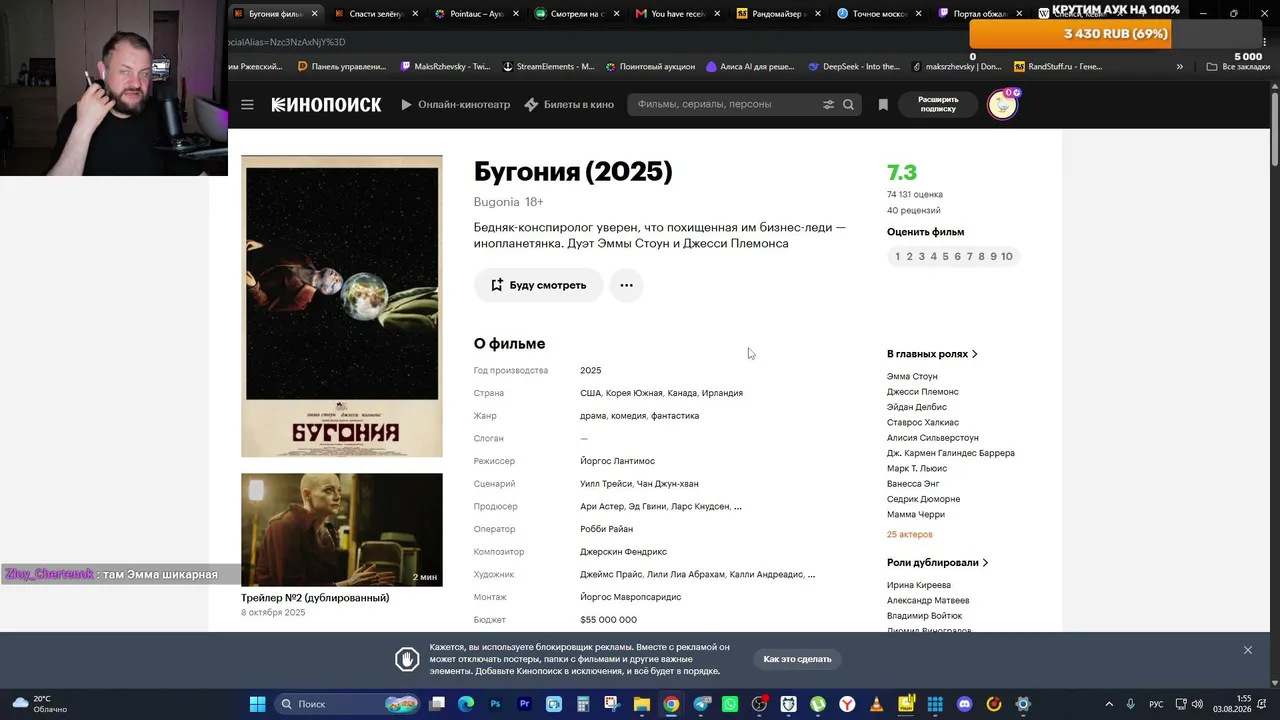This screenshot has width=1280, height=720.
Task: Open Поинтовый аукцион bookmark
Action: (x=650, y=66)
